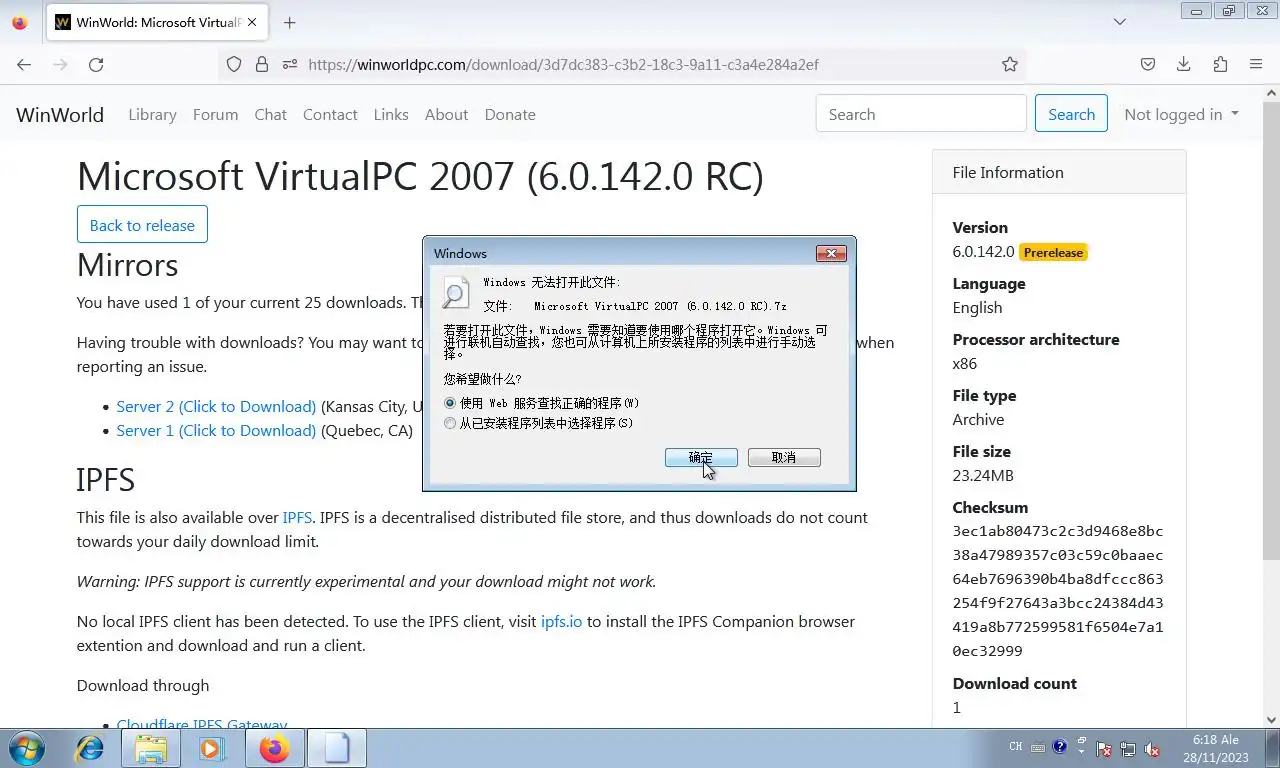Bookmark this page with the star icon
Viewport: 1280px width, 768px height.
pos(1010,64)
